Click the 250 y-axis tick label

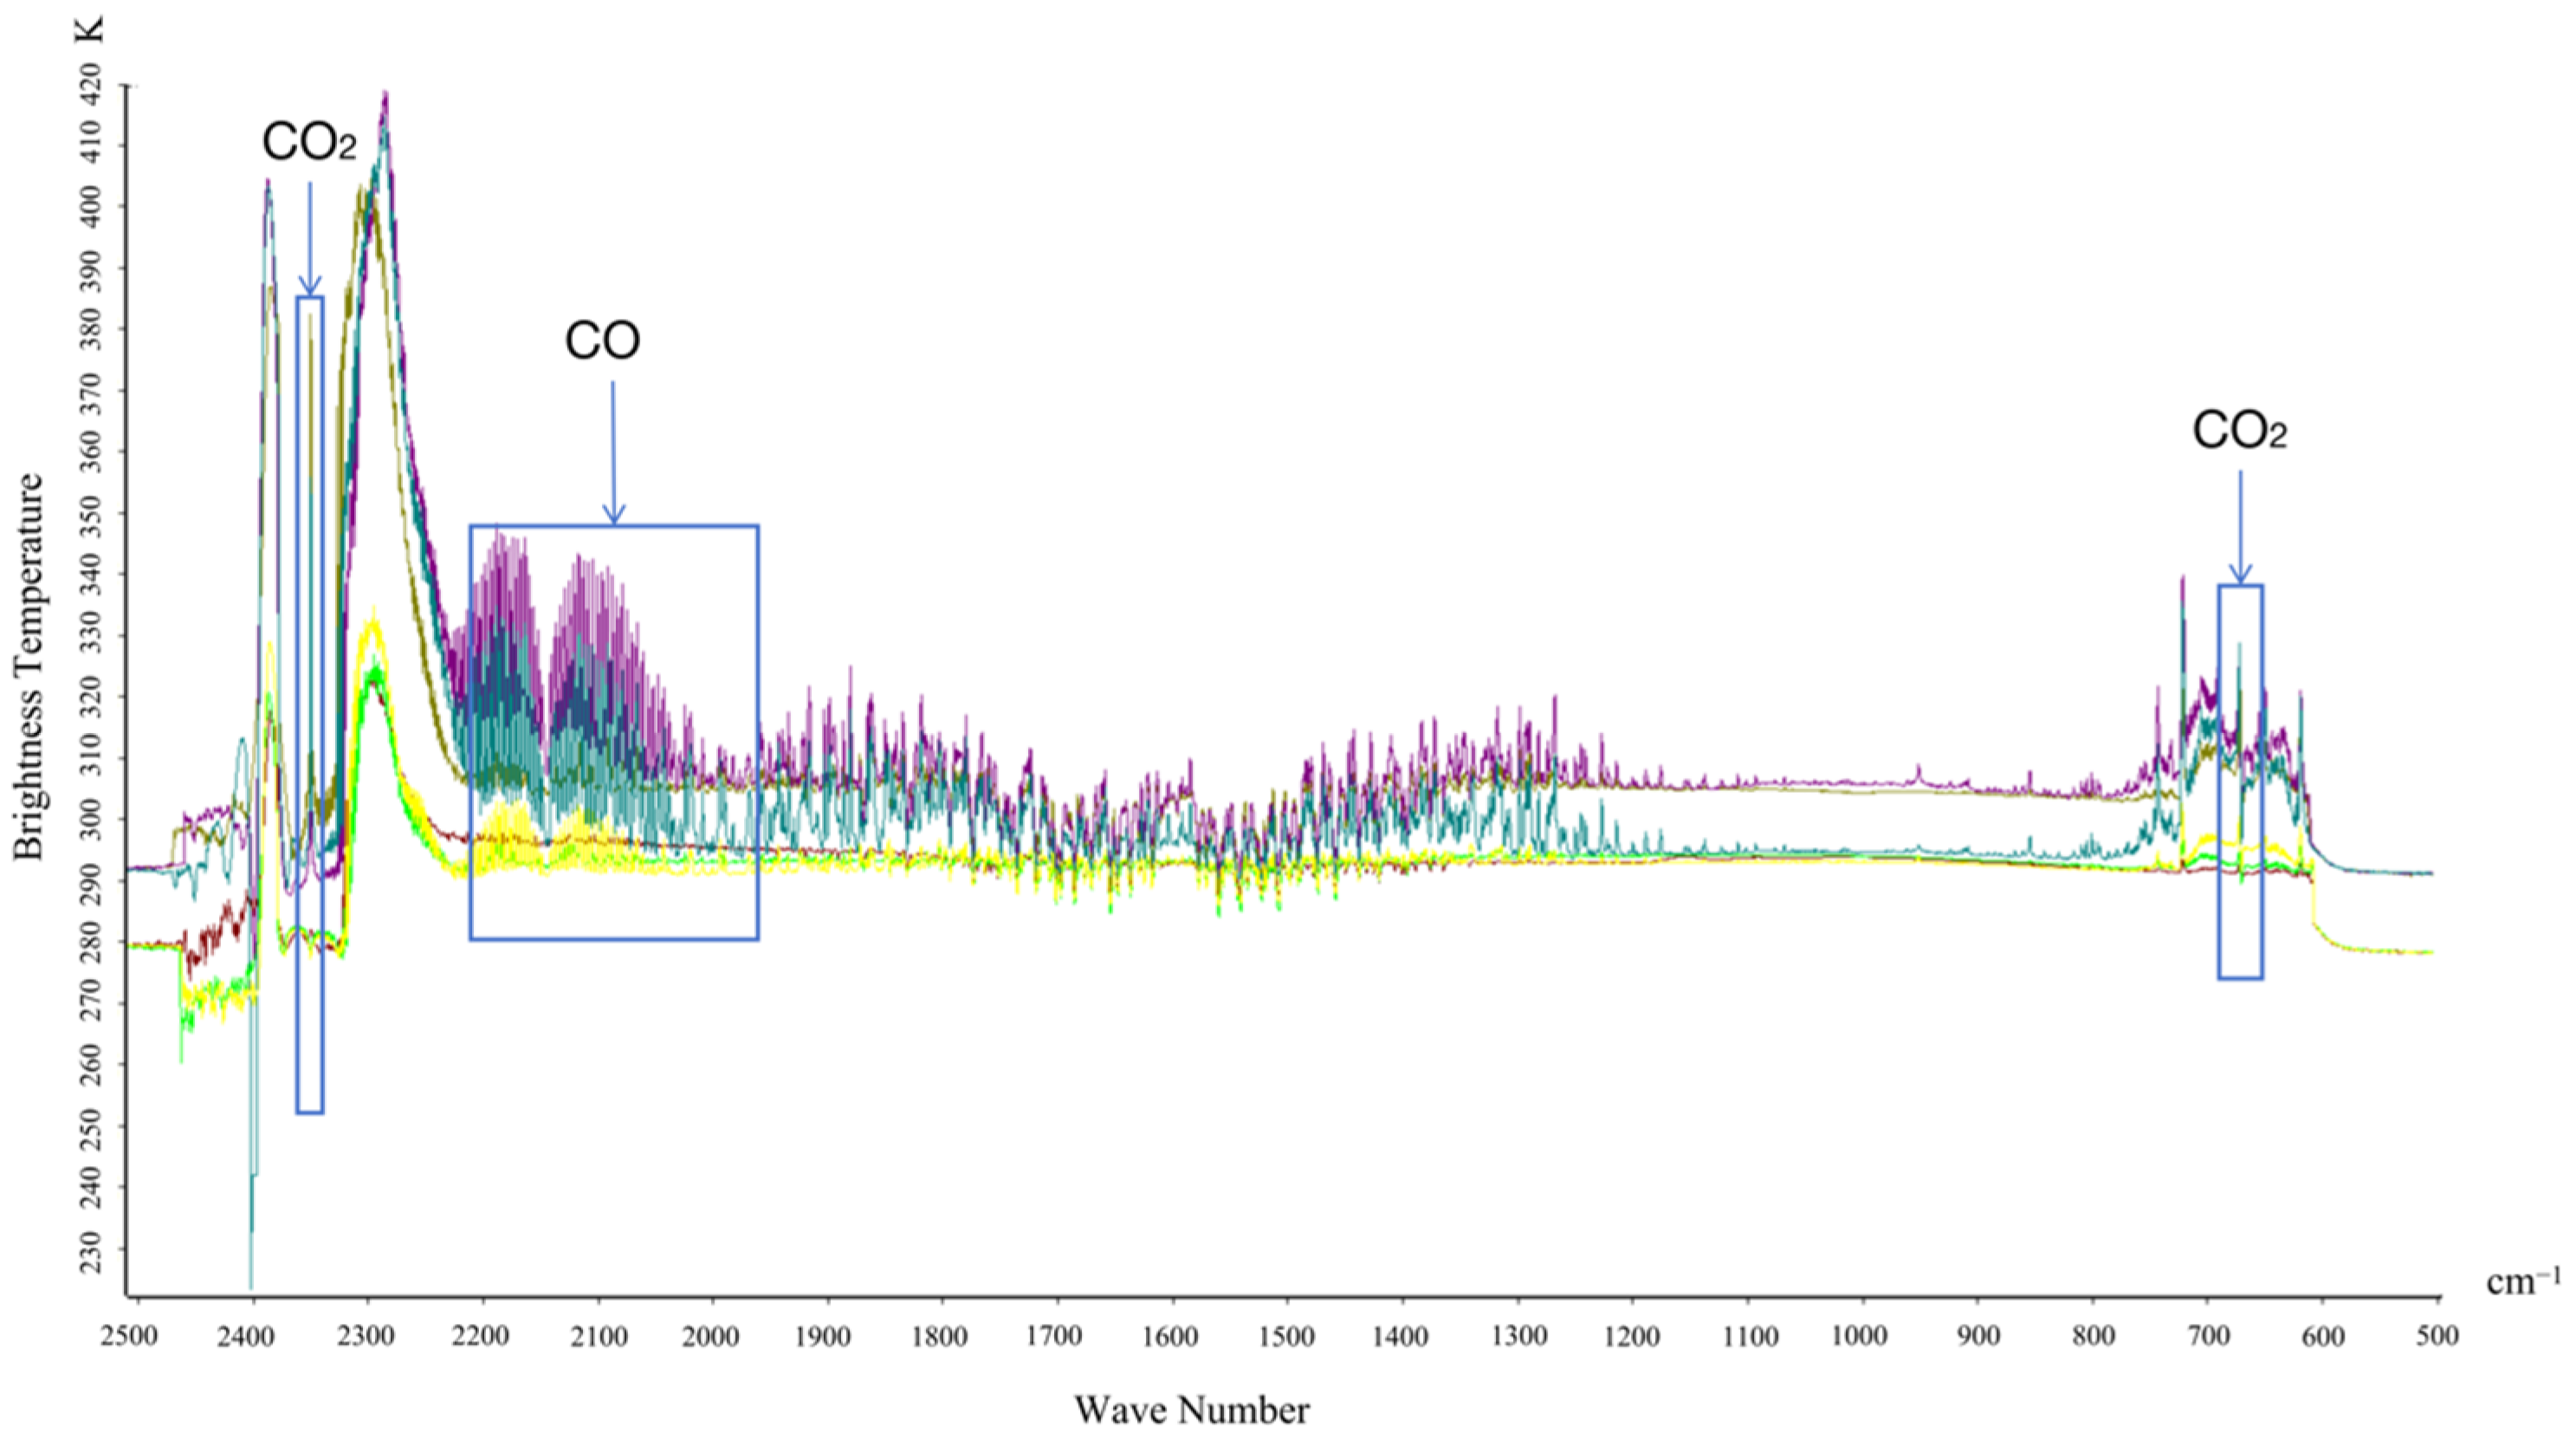click(x=90, y=1127)
